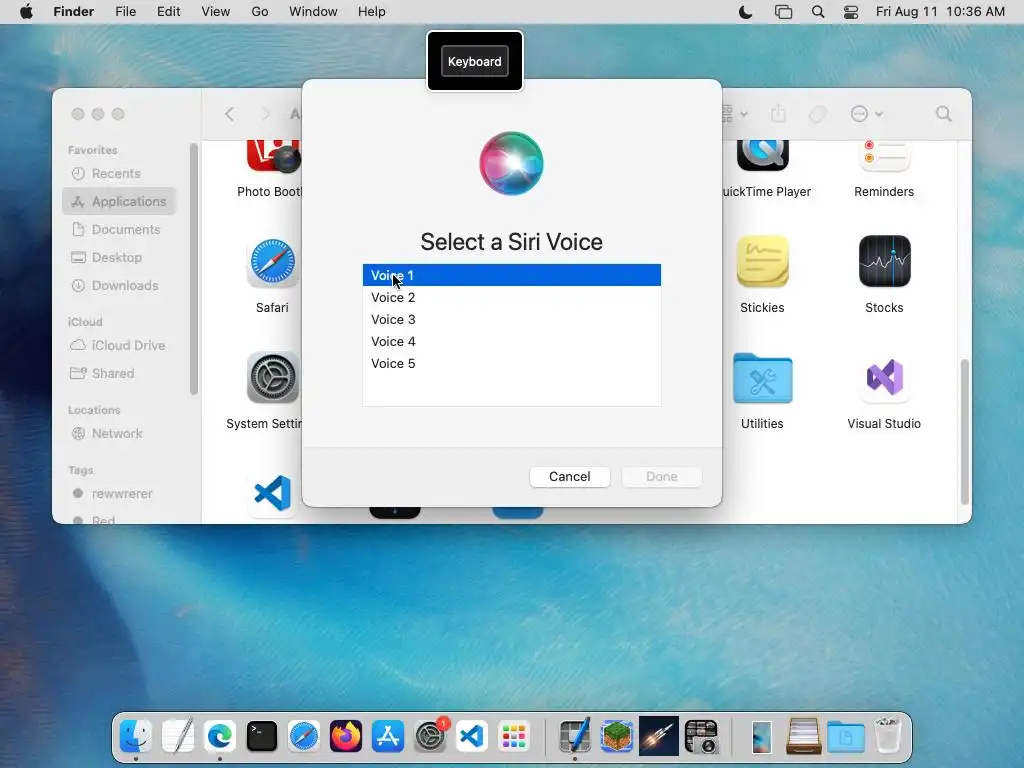Select the QuickTime Player app icon in Finder
The image size is (1024, 768).
tap(762, 155)
